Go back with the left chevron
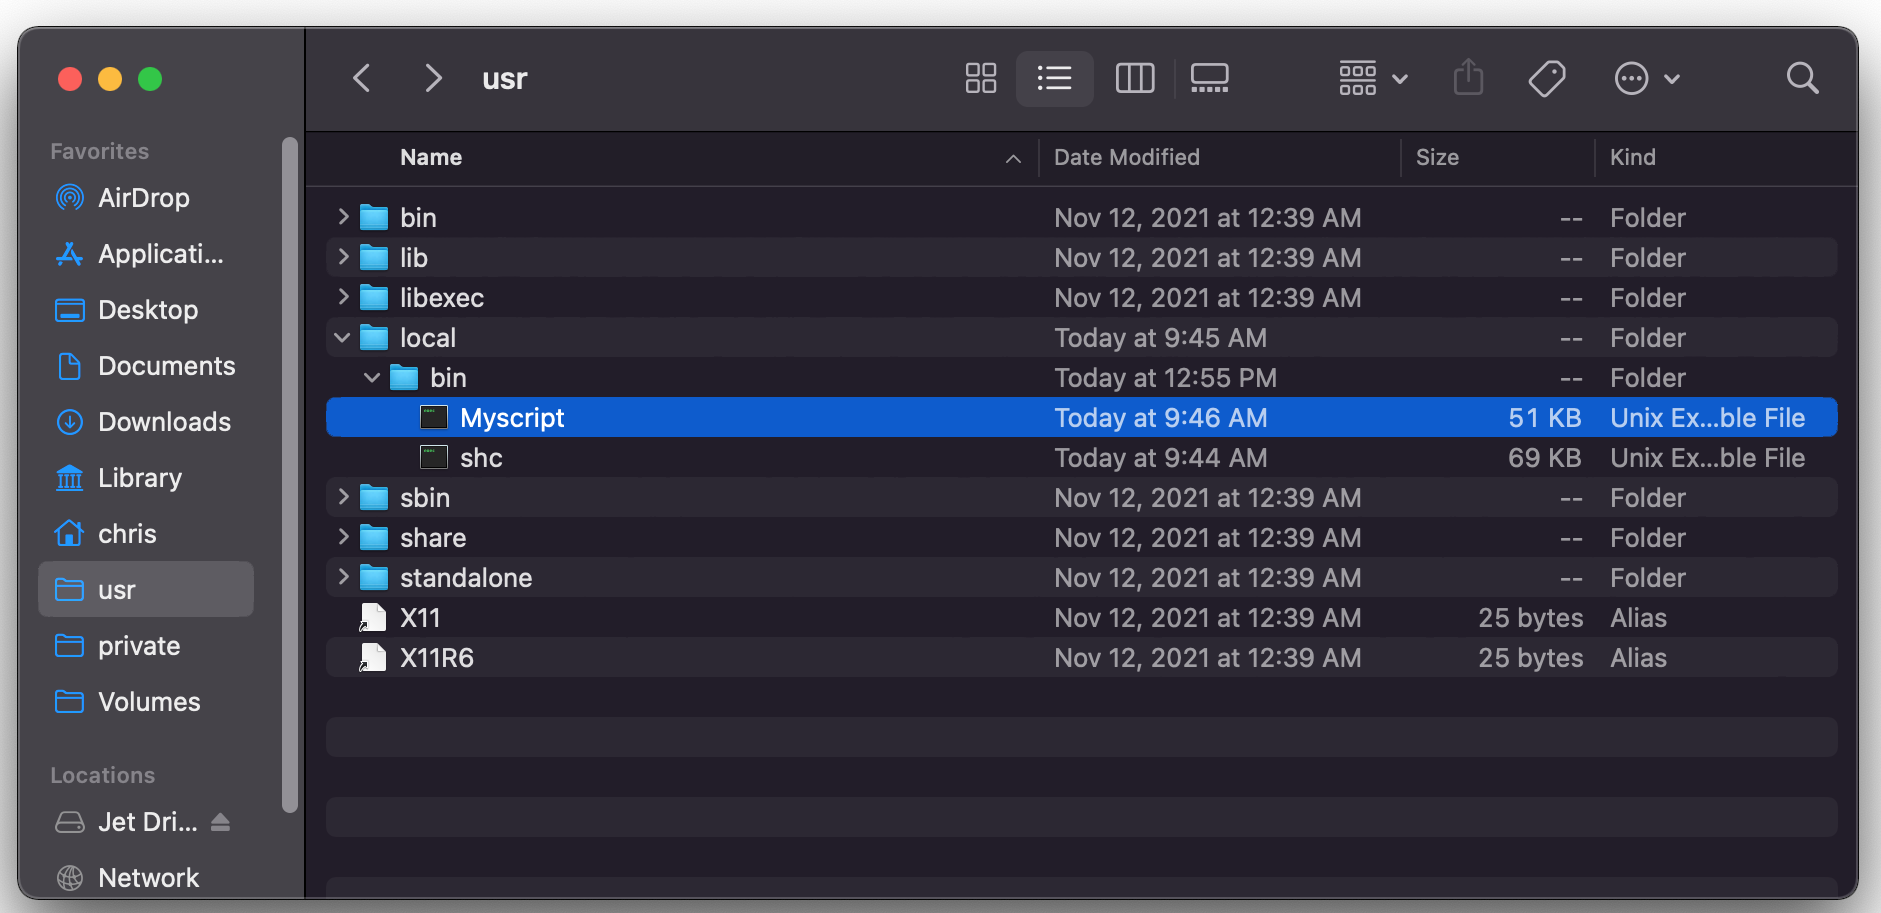1881x913 pixels. coord(362,78)
